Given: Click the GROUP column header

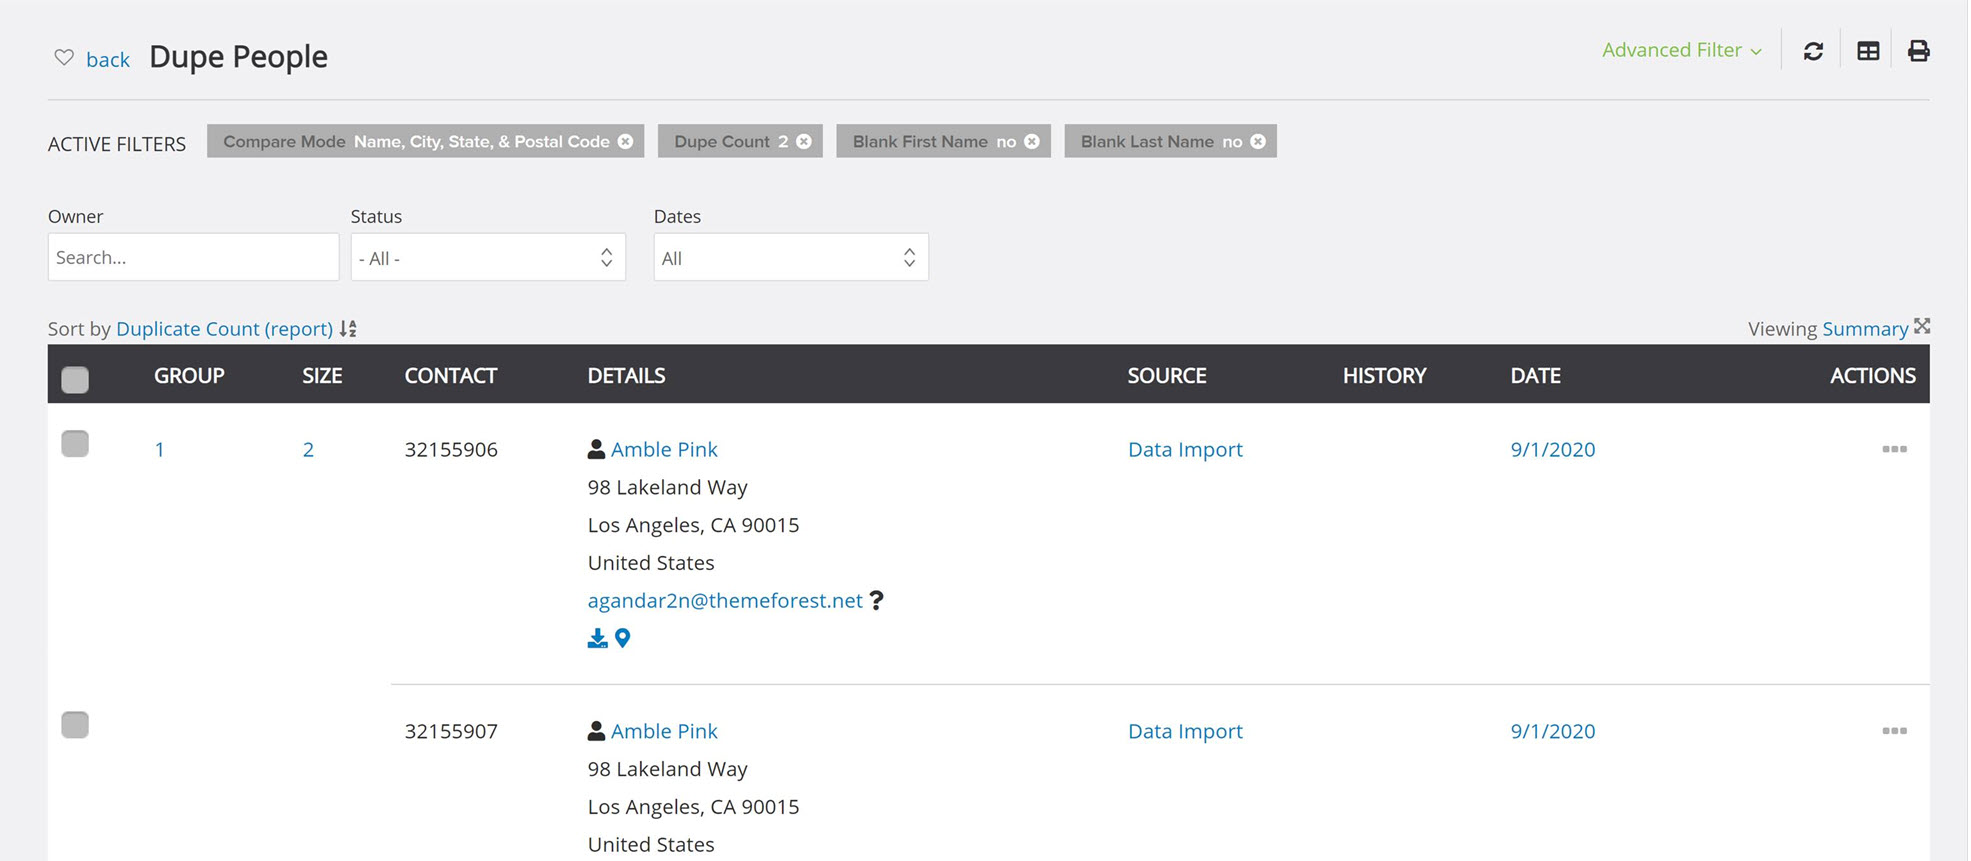Looking at the screenshot, I should point(189,376).
